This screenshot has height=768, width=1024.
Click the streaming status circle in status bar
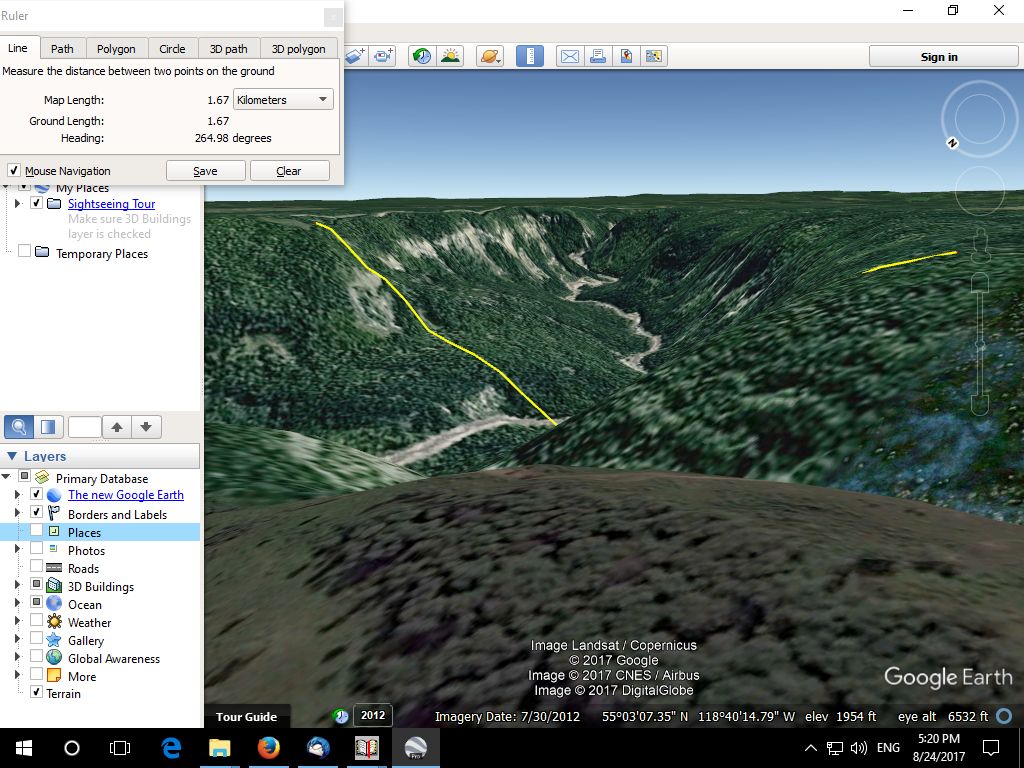click(x=1004, y=716)
